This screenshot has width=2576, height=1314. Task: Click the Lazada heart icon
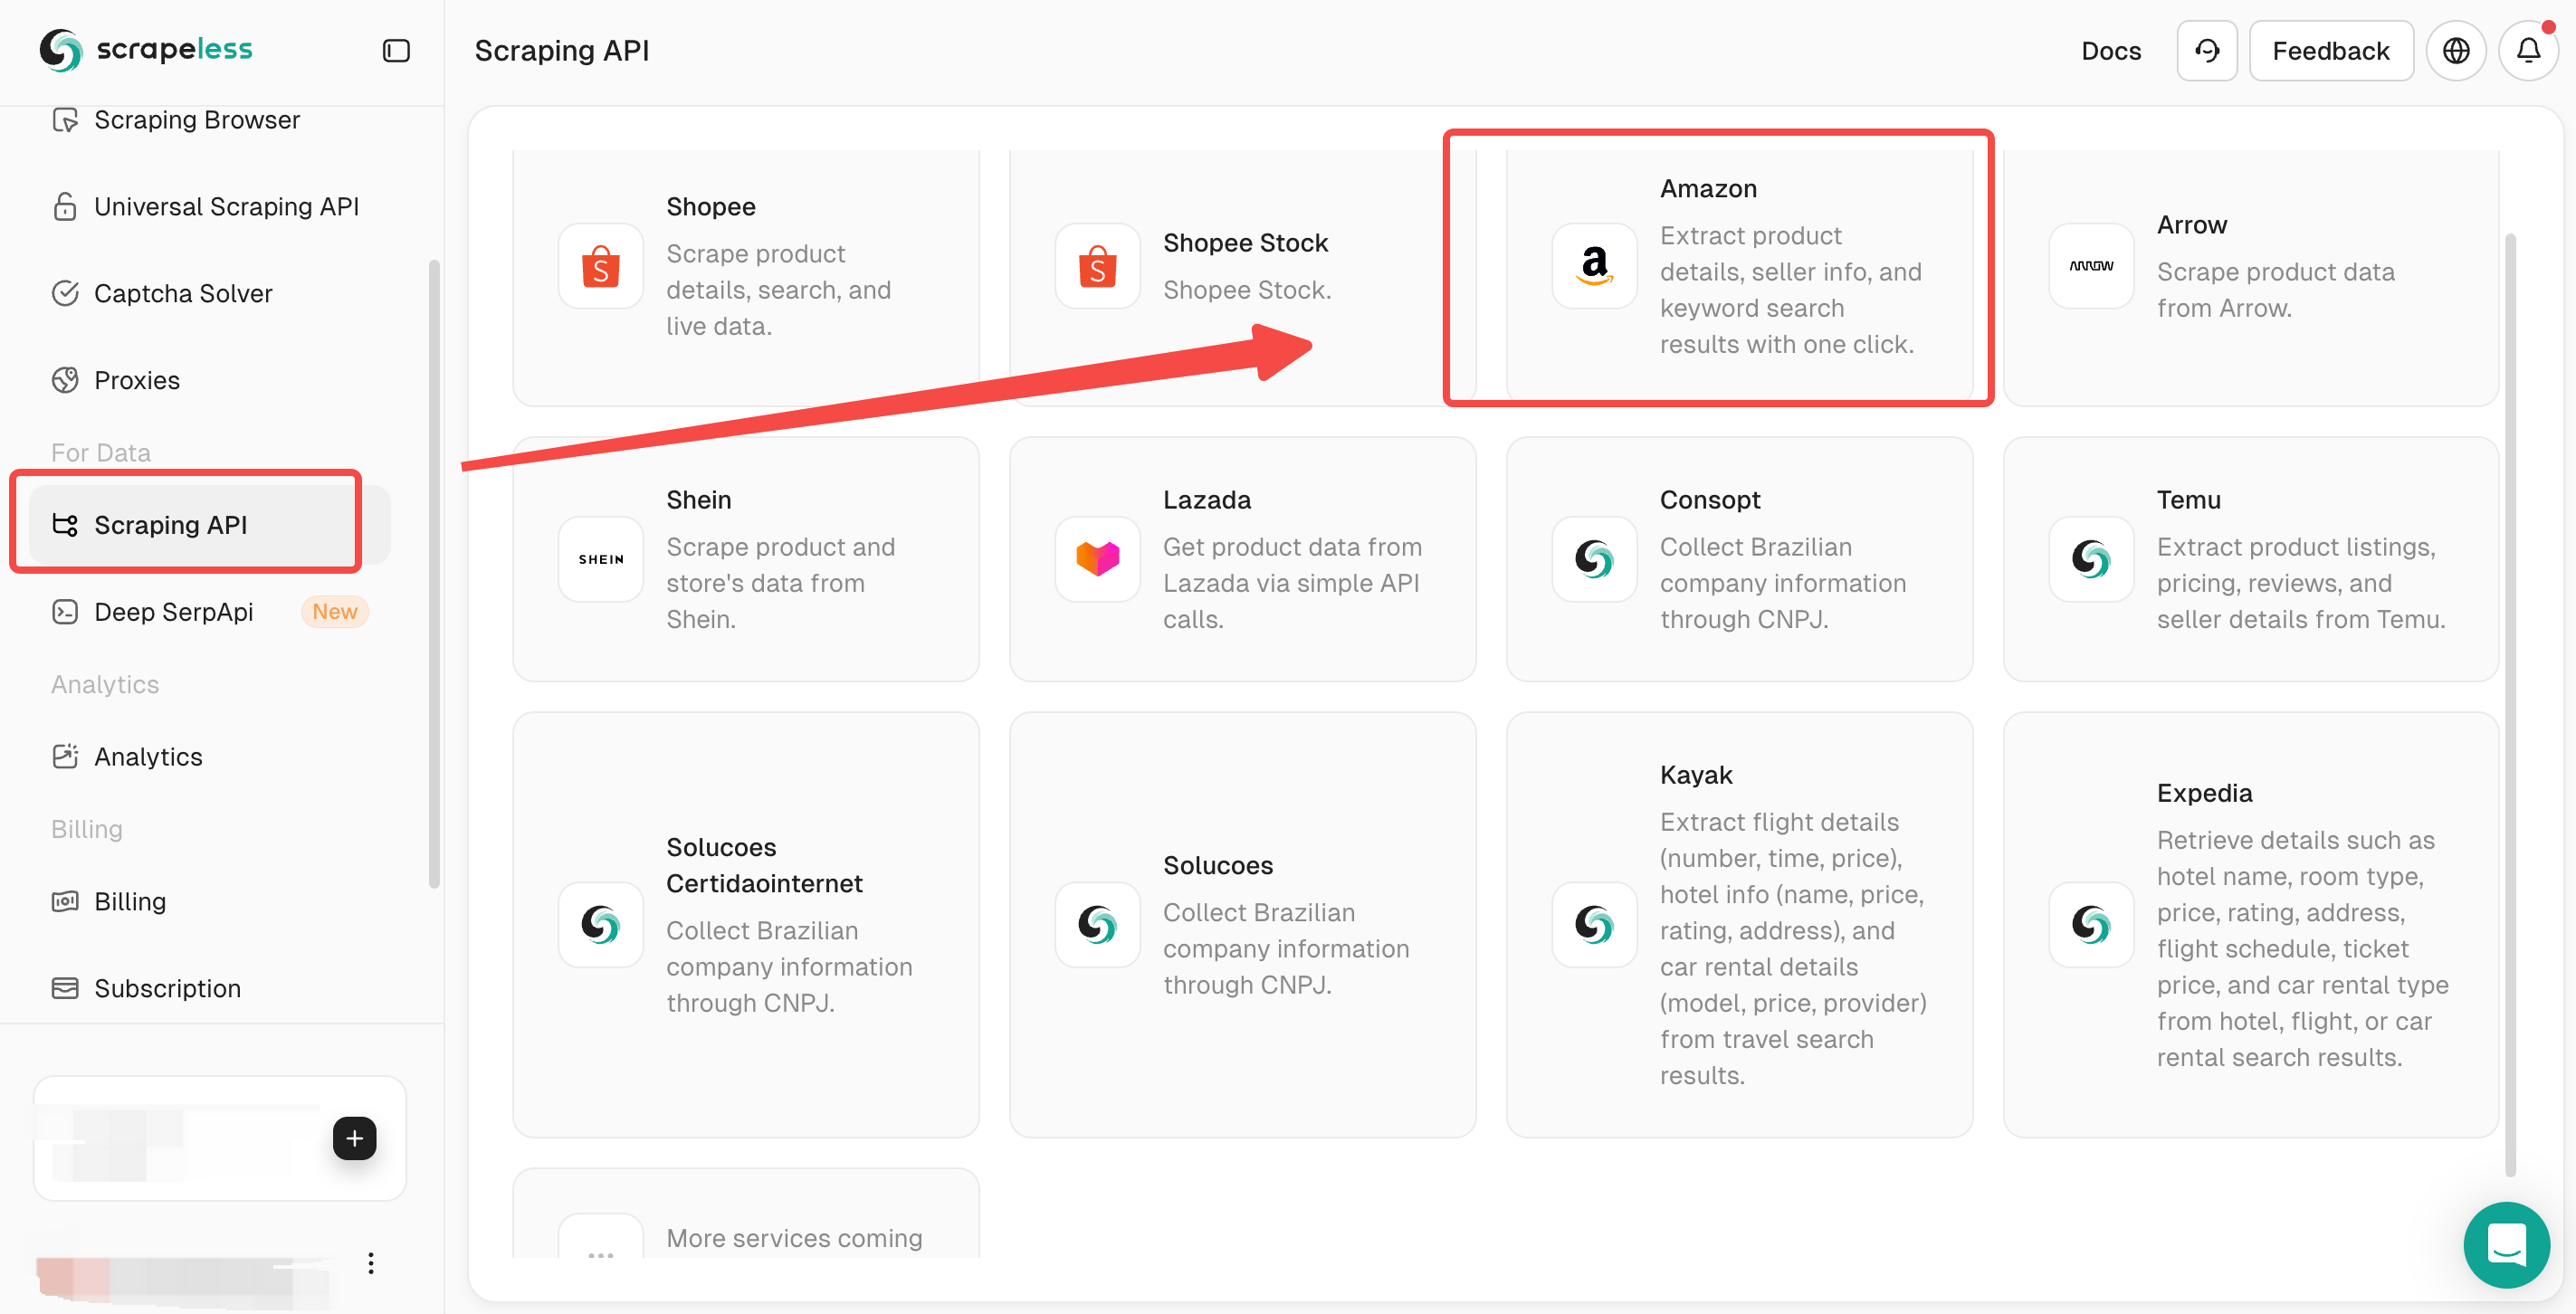1098,559
